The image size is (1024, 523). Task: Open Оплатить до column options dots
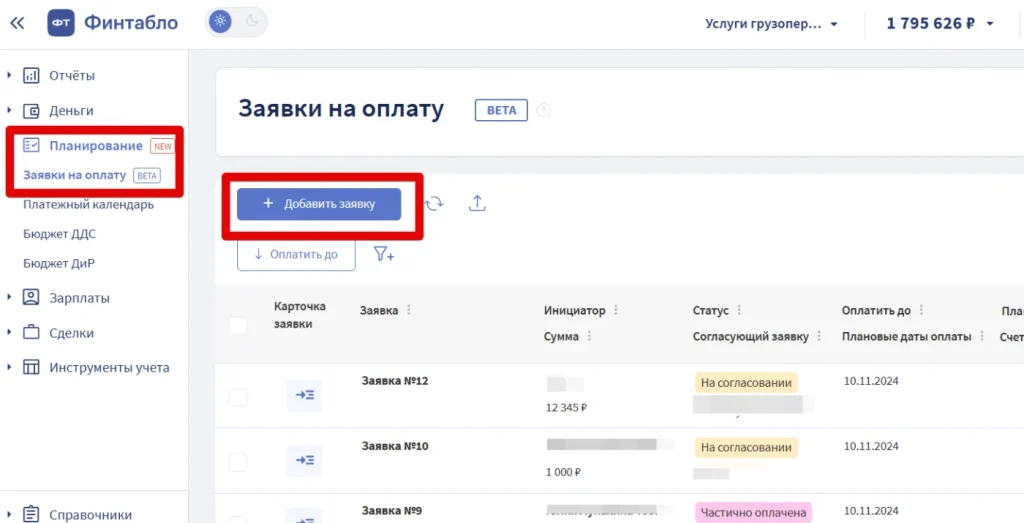point(921,310)
